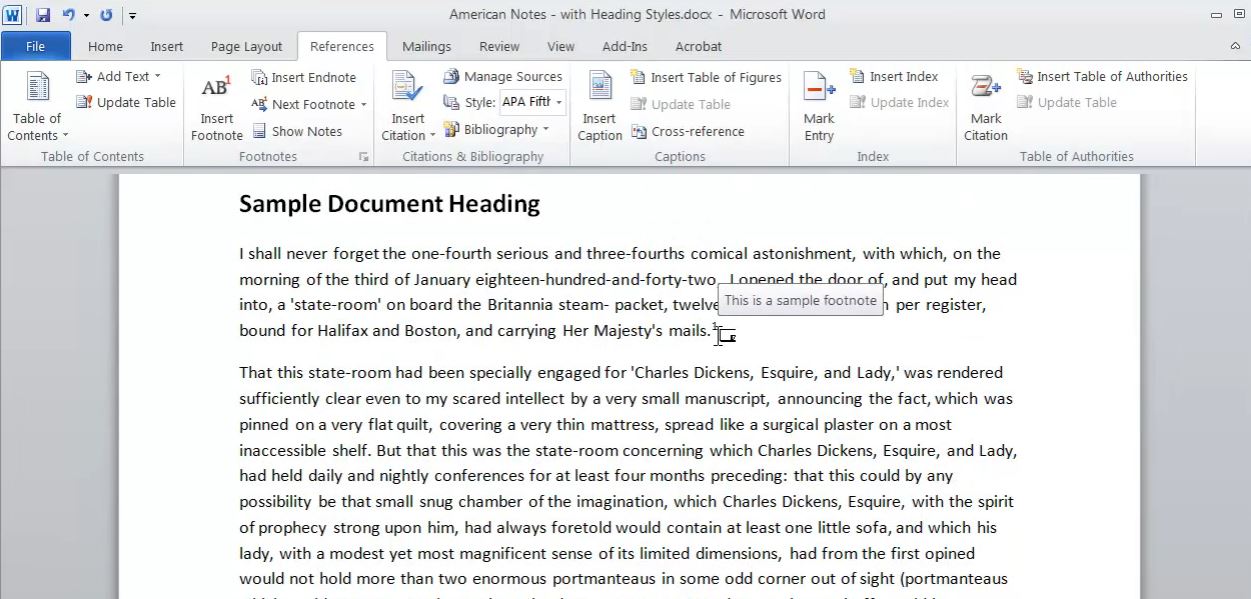1251x599 pixels.
Task: Click Manage Sources
Action: (x=502, y=76)
